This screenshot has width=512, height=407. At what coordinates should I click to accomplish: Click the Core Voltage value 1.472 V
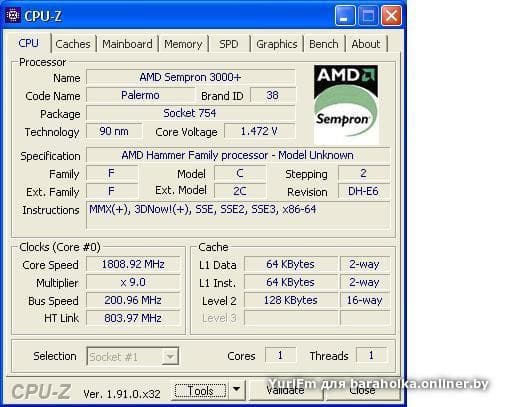tap(260, 131)
